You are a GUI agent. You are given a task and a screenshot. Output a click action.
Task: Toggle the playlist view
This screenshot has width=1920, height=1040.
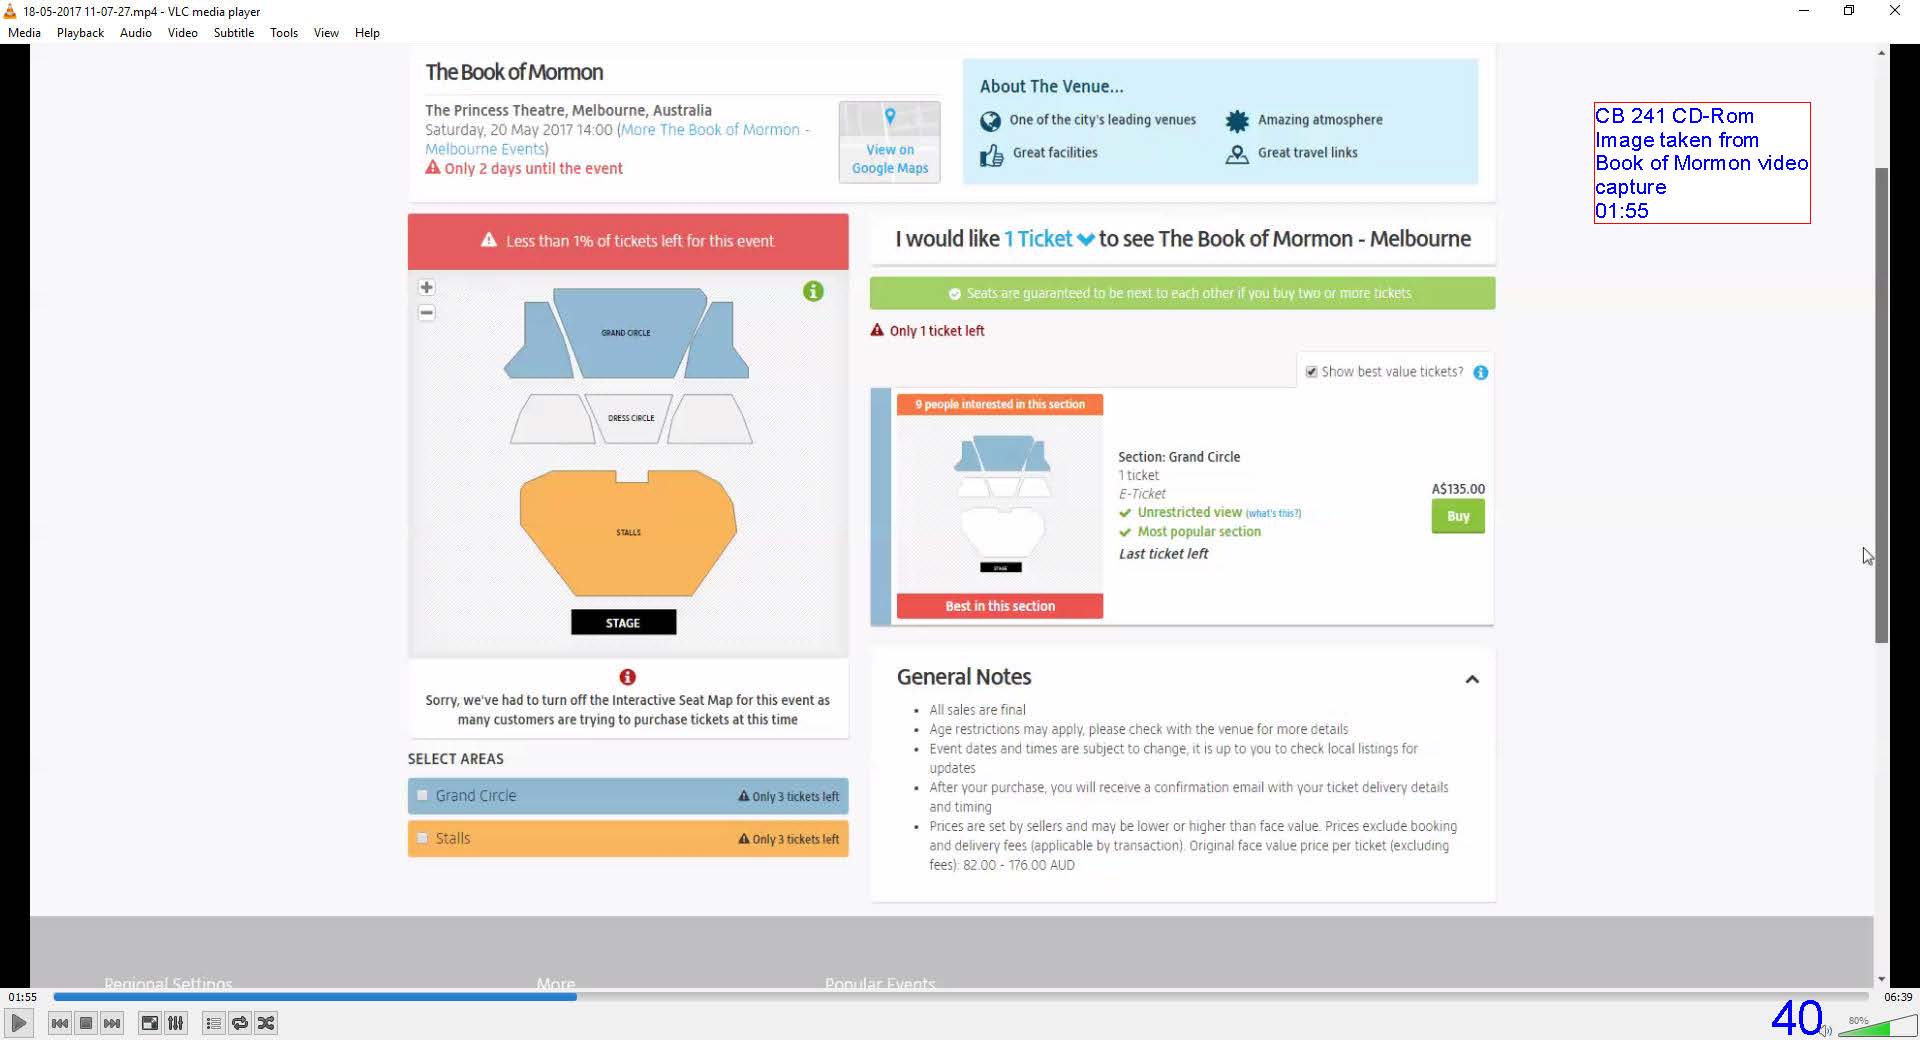coord(213,1023)
